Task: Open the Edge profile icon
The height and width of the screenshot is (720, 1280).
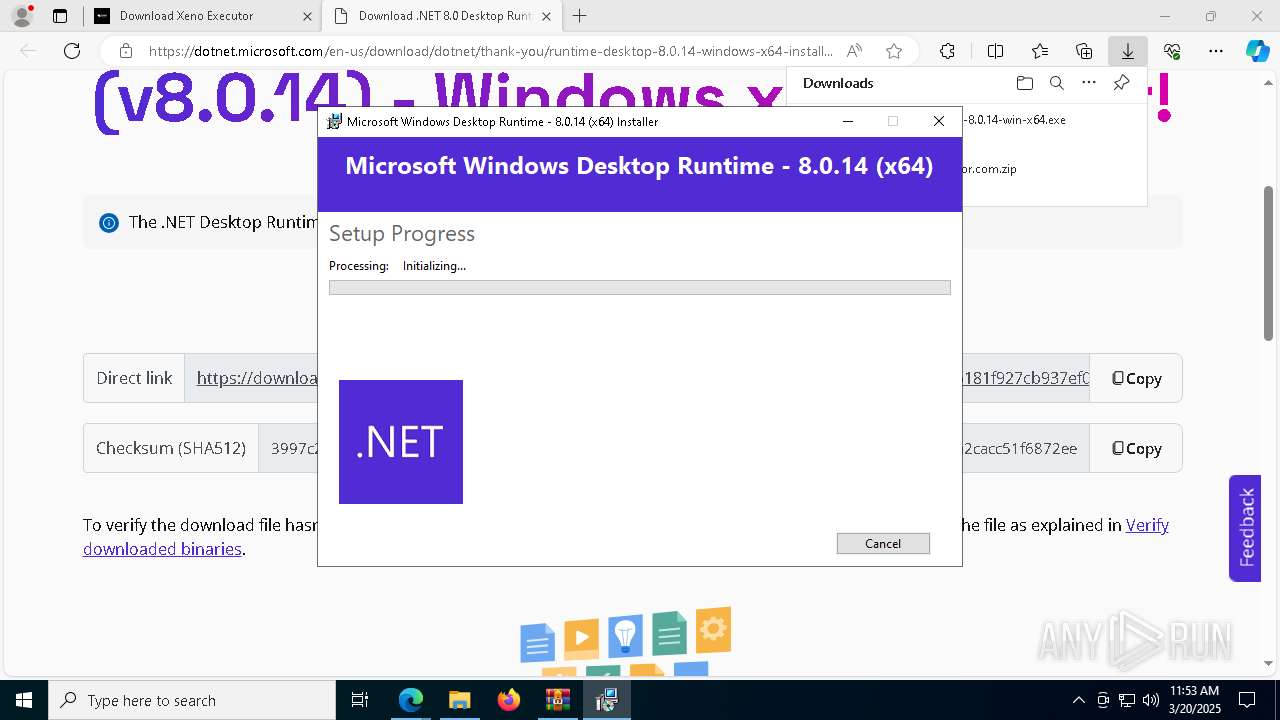Action: point(21,16)
